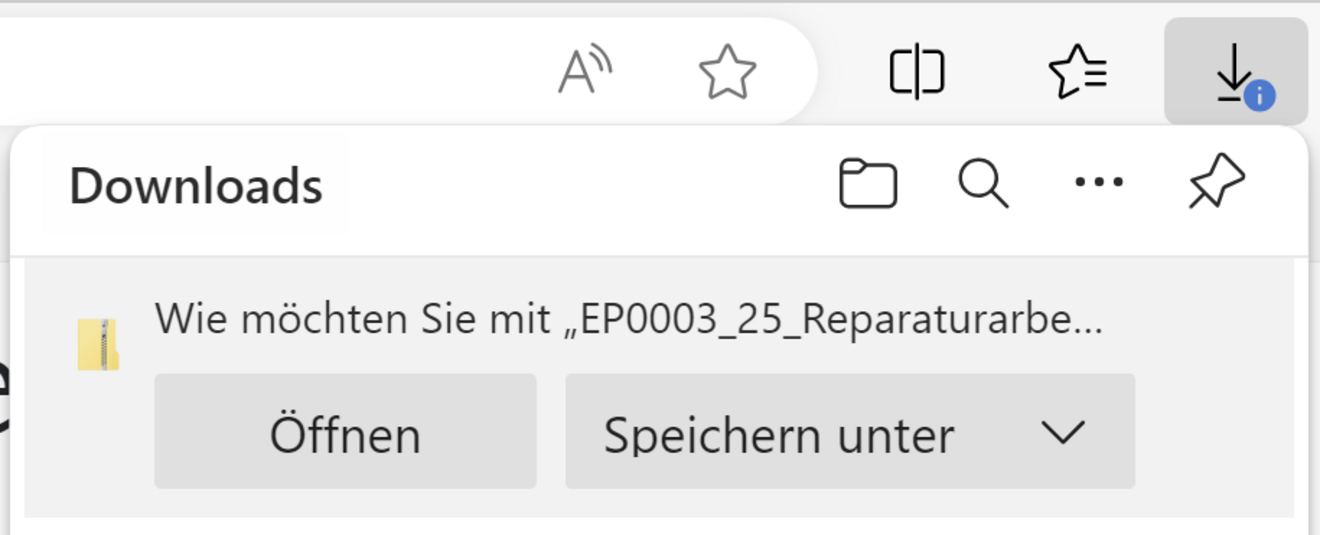This screenshot has height=535, width=1320.
Task: Click the Speichern unter button
Action: coord(779,434)
